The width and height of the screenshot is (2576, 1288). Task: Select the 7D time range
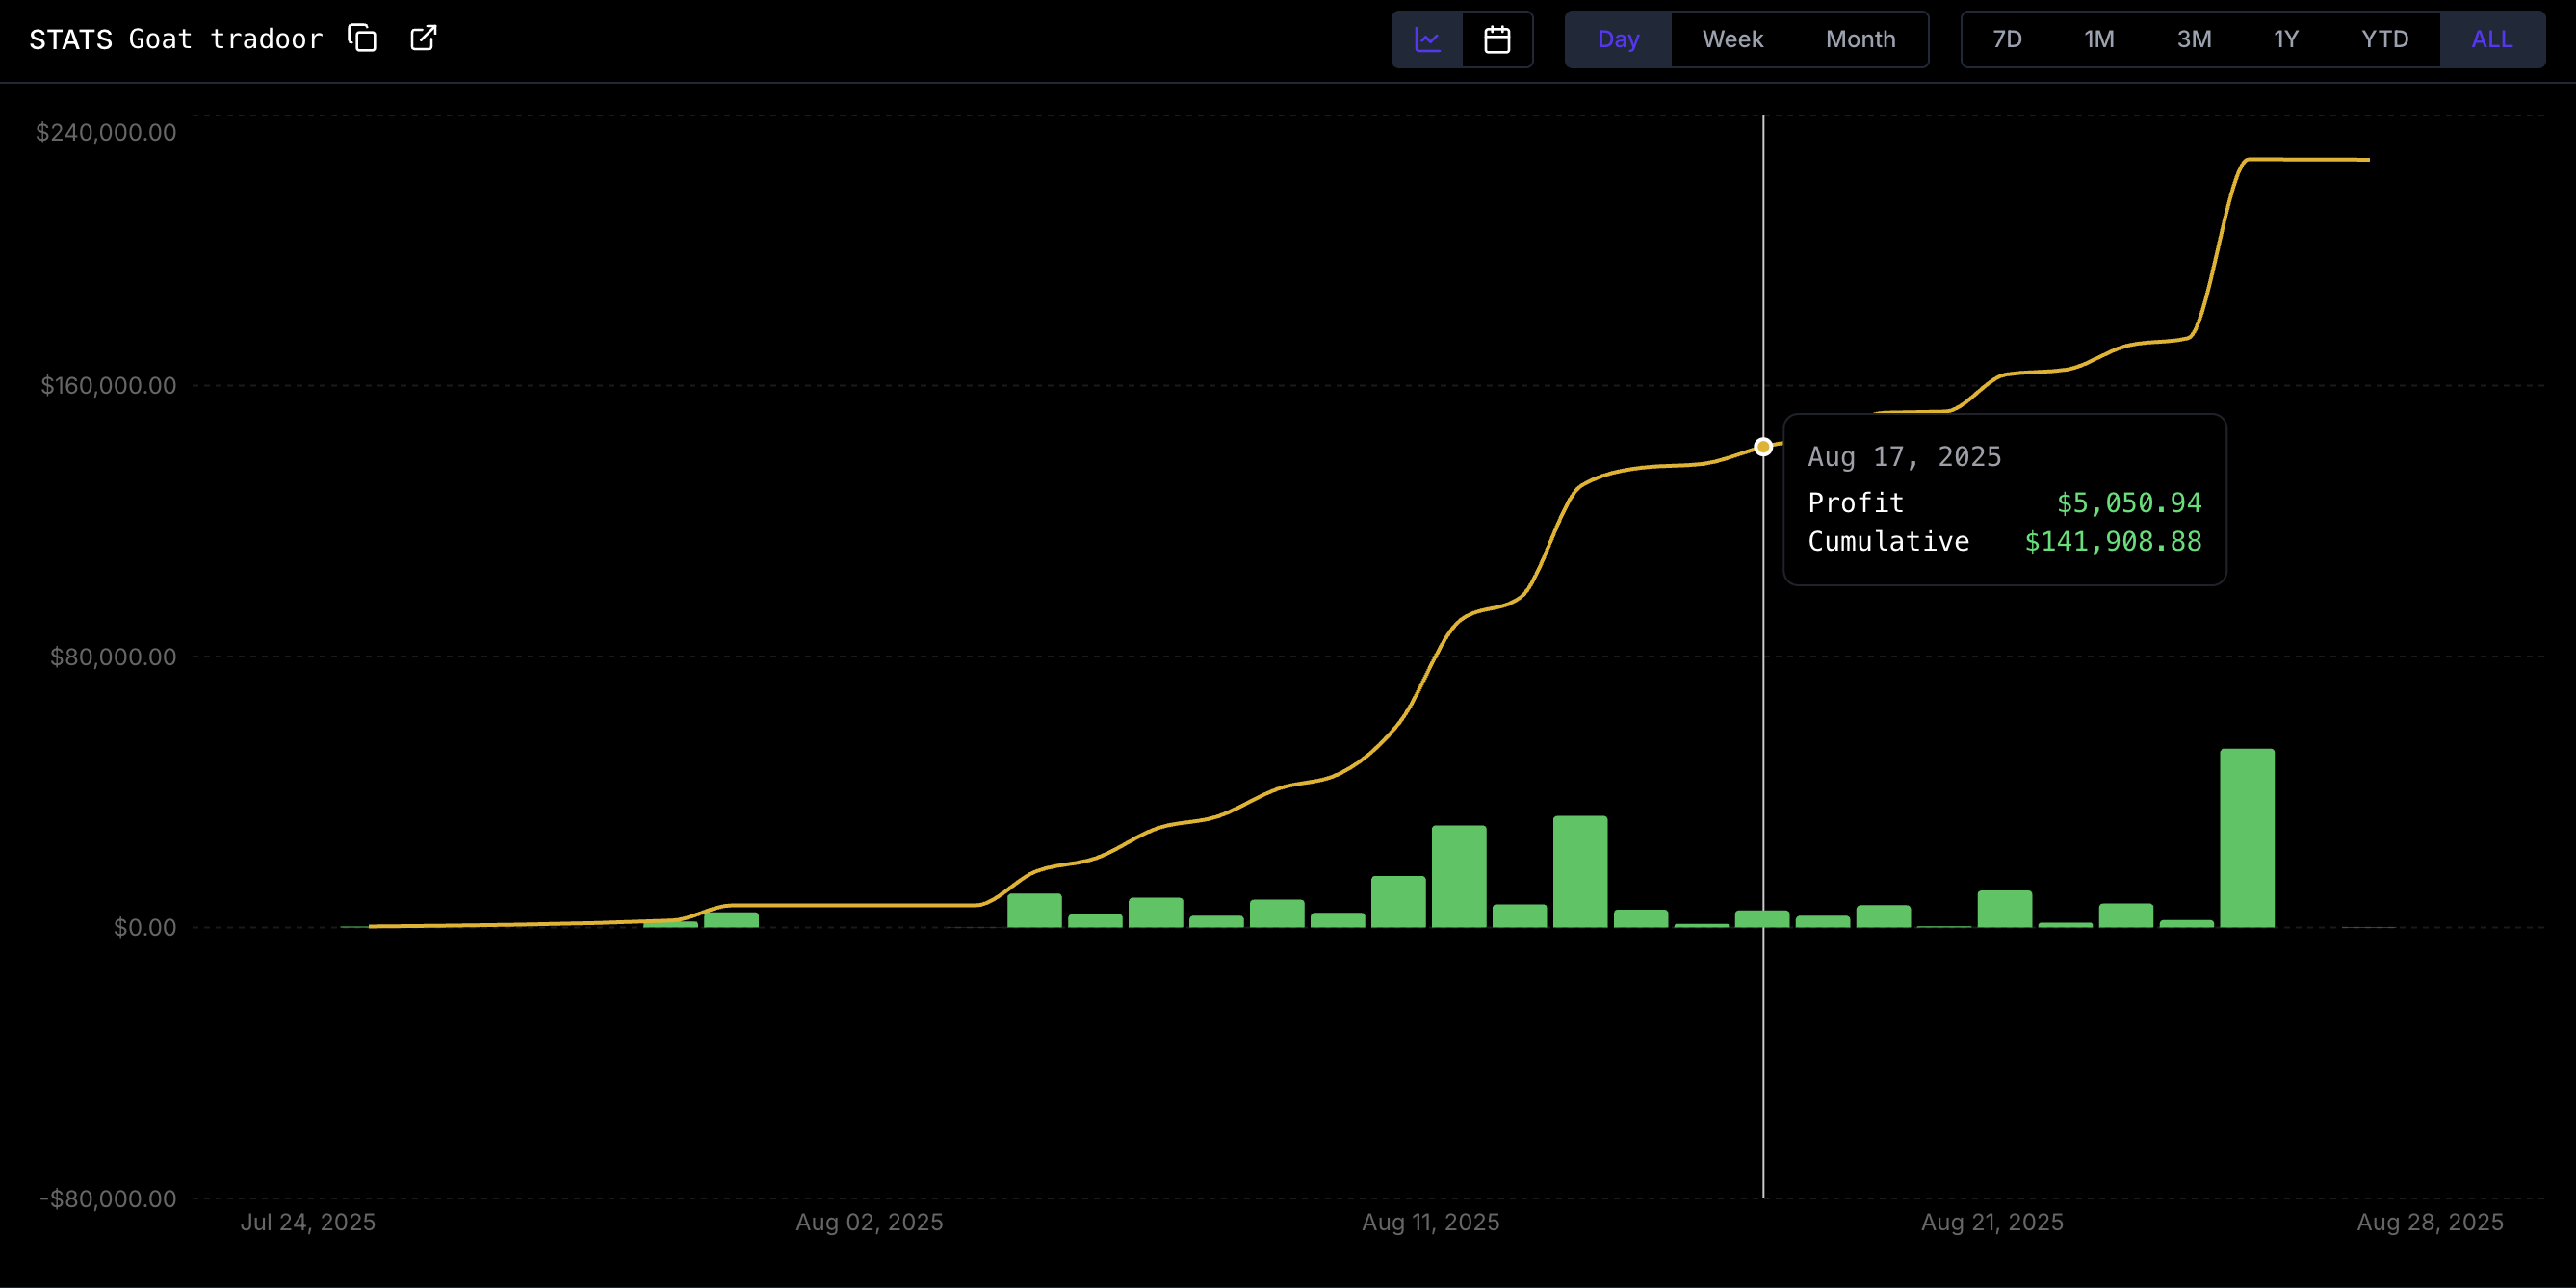[2006, 39]
